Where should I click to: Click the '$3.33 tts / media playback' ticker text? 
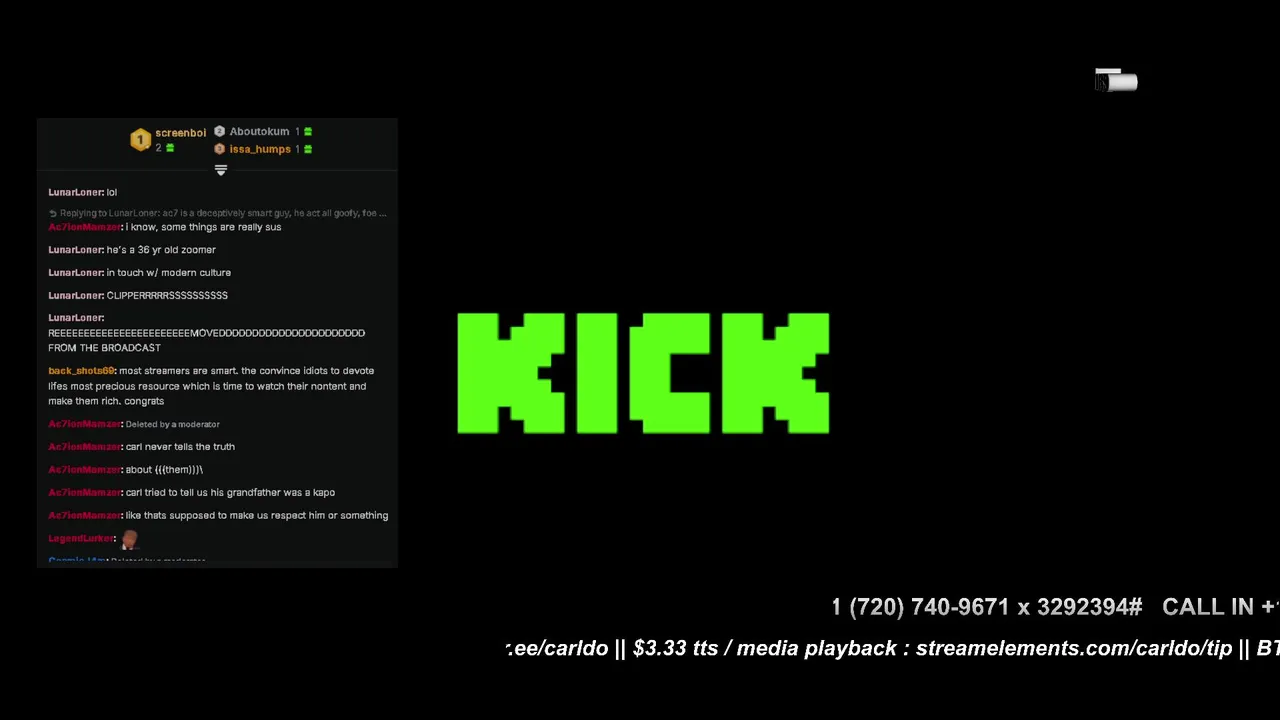pos(765,649)
